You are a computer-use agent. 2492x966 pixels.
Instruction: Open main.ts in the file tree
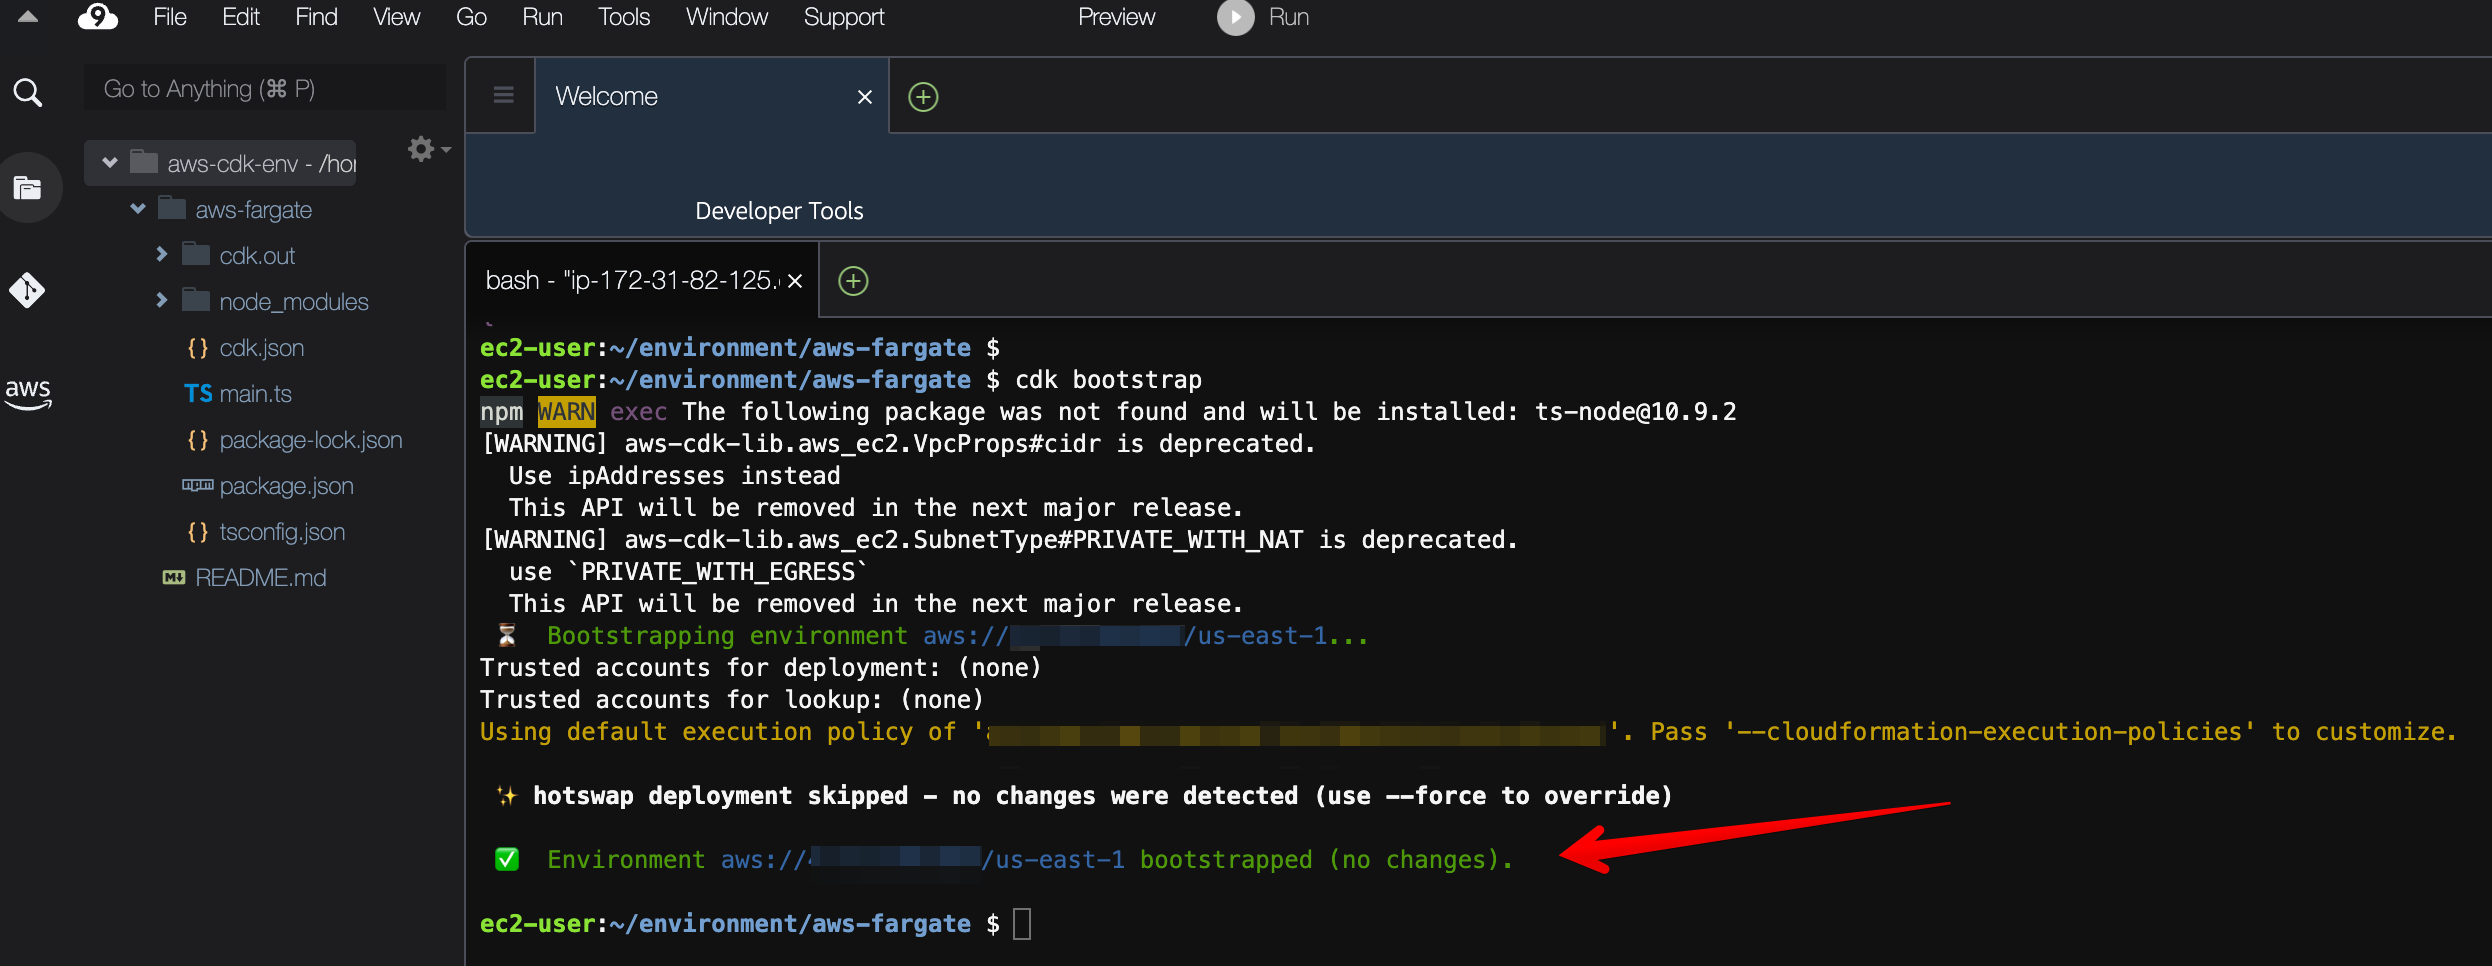pos(255,394)
